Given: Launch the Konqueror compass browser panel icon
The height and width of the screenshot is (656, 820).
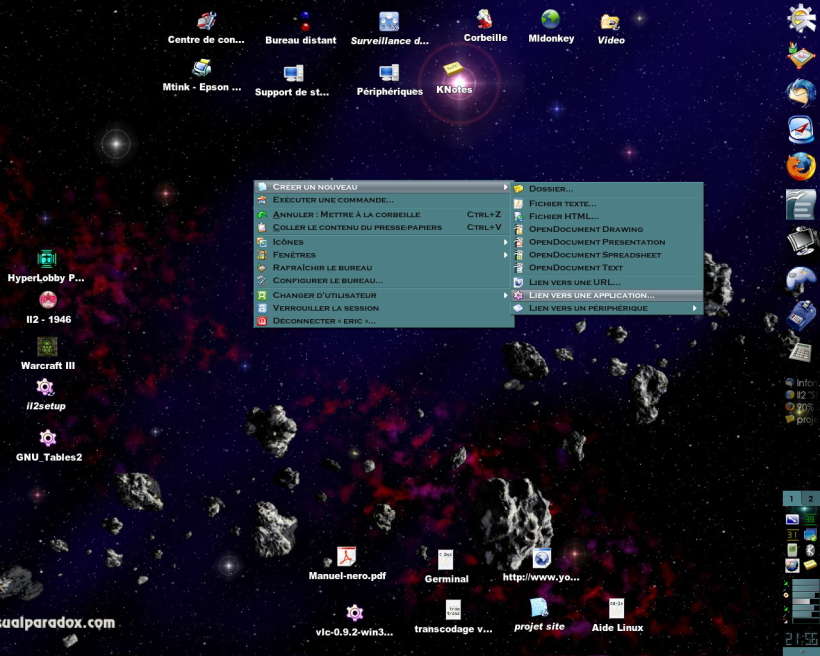Looking at the screenshot, I should pos(801,129).
